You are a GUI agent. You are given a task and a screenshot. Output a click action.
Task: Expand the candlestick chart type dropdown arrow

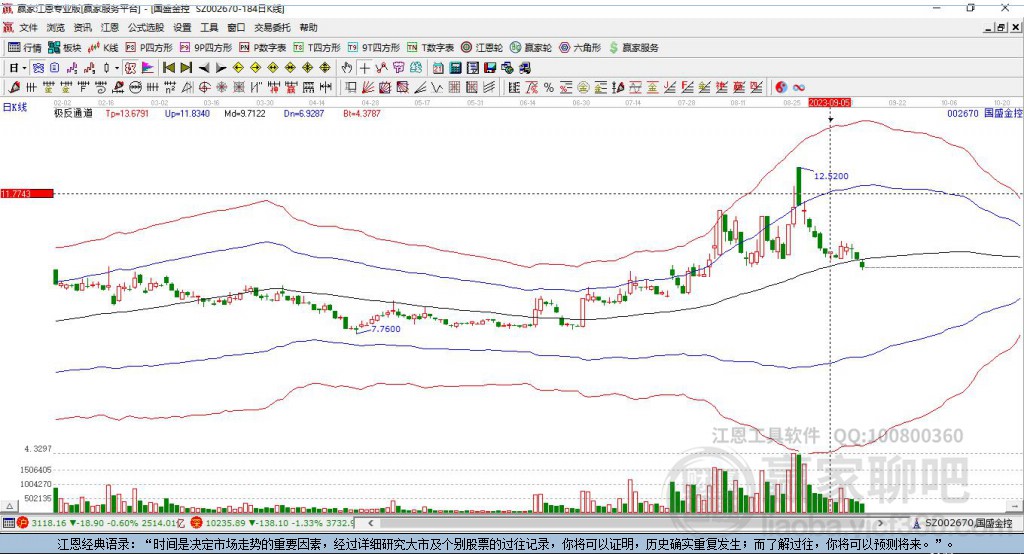point(117,68)
